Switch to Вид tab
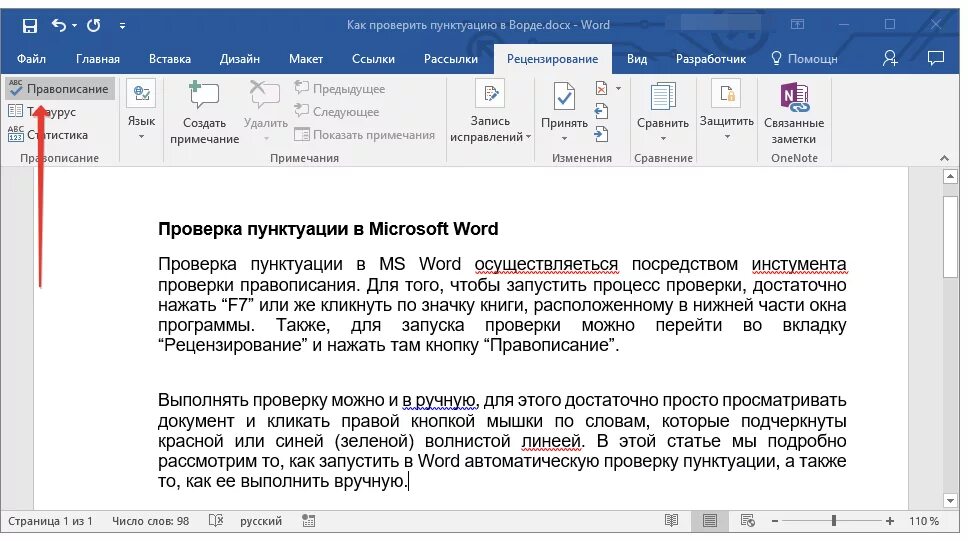968x541 pixels. pyautogui.click(x=637, y=59)
